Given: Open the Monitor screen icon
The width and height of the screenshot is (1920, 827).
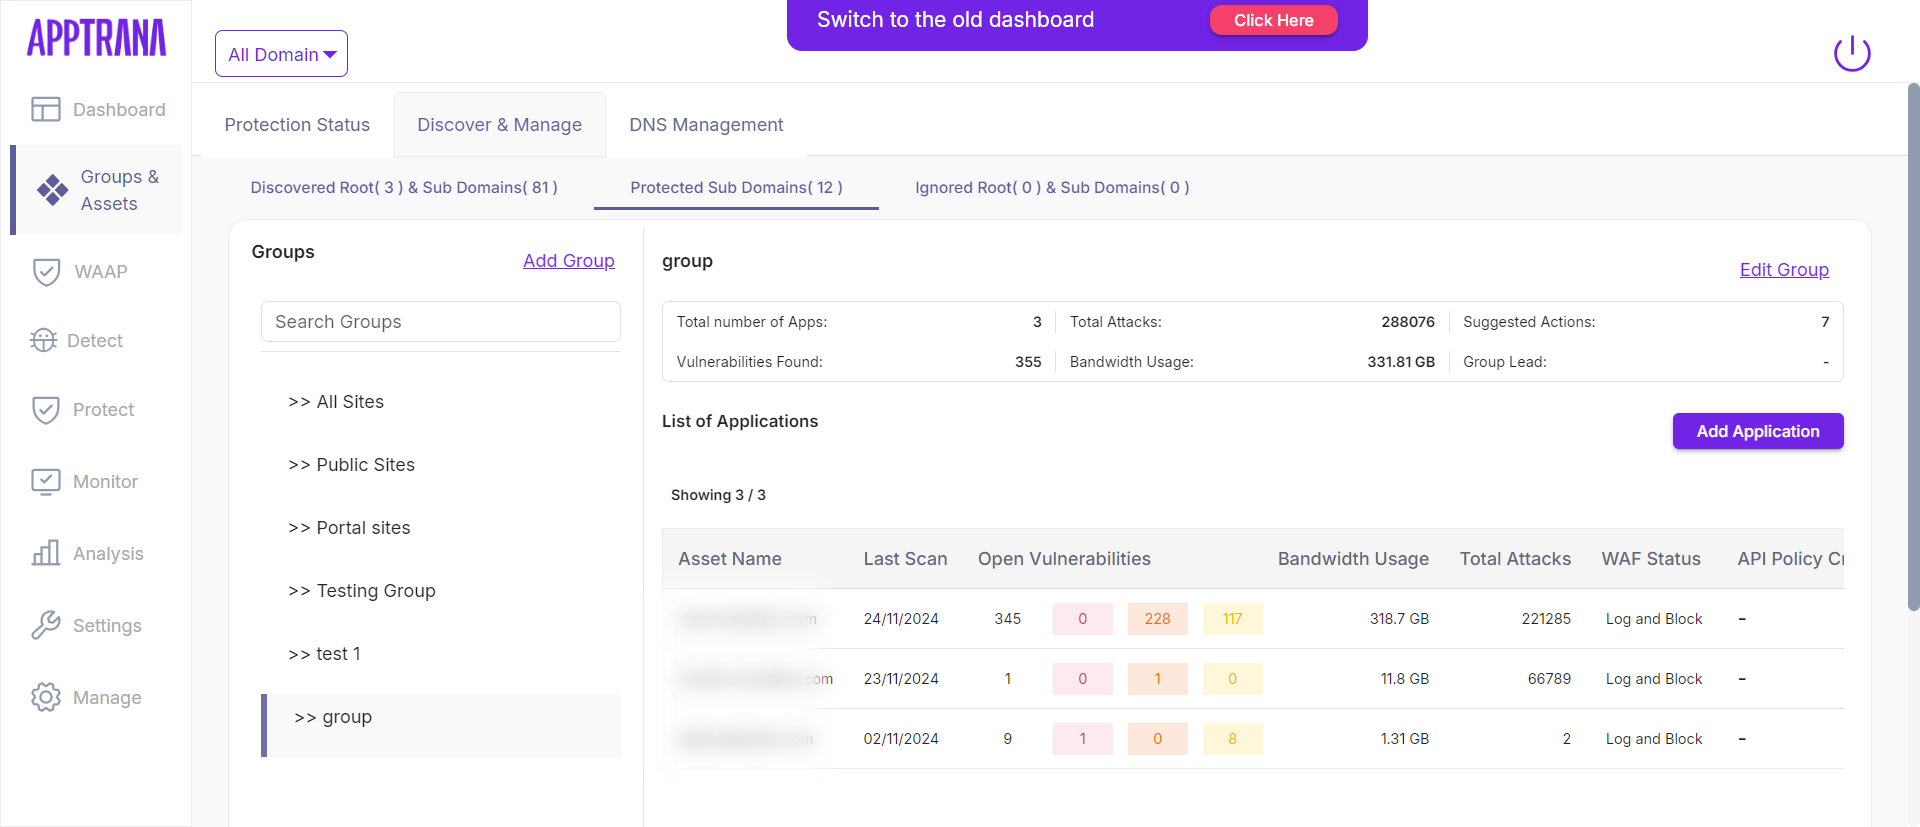Looking at the screenshot, I should pos(46,482).
